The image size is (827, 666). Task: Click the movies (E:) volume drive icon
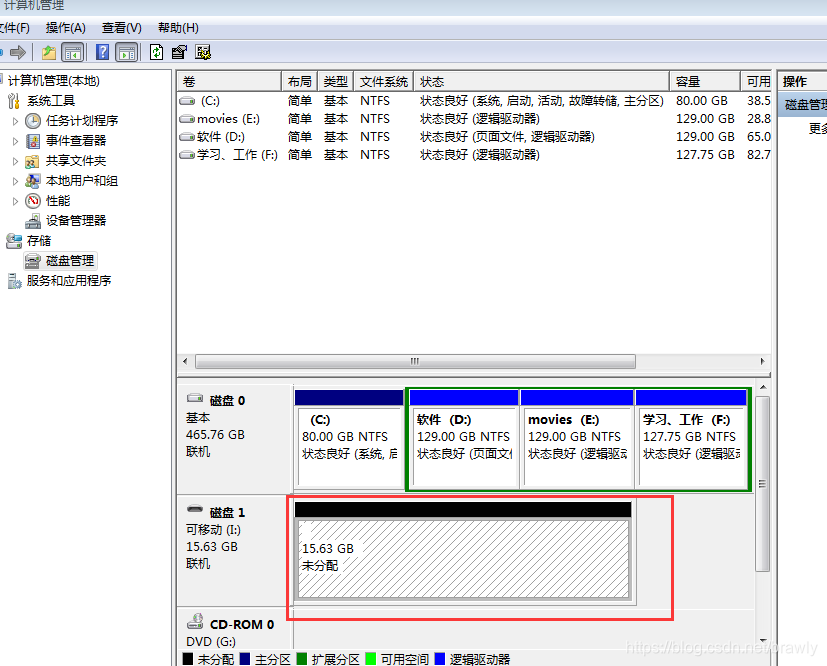[x=187, y=119]
